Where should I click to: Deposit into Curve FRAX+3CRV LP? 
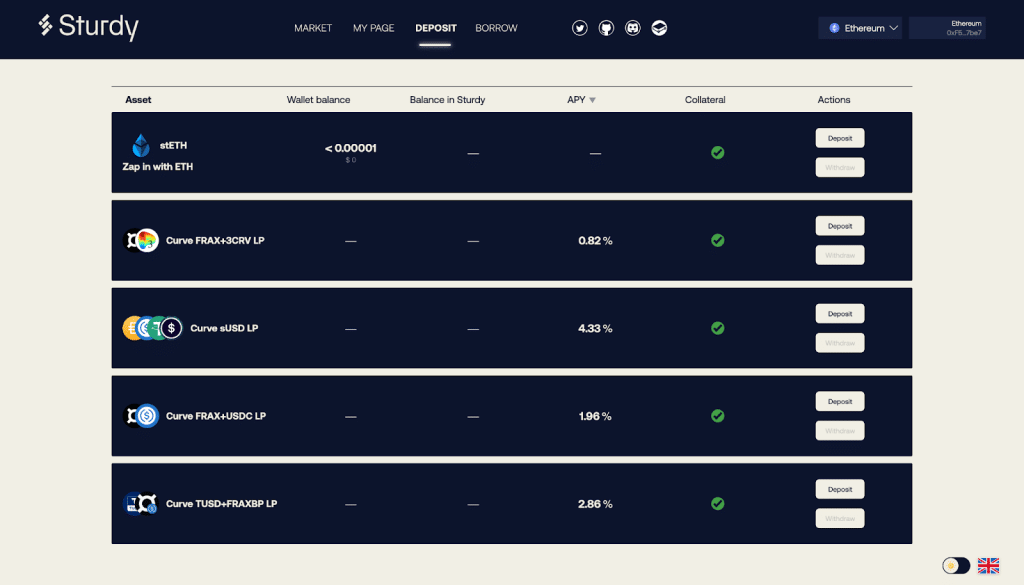click(x=840, y=226)
